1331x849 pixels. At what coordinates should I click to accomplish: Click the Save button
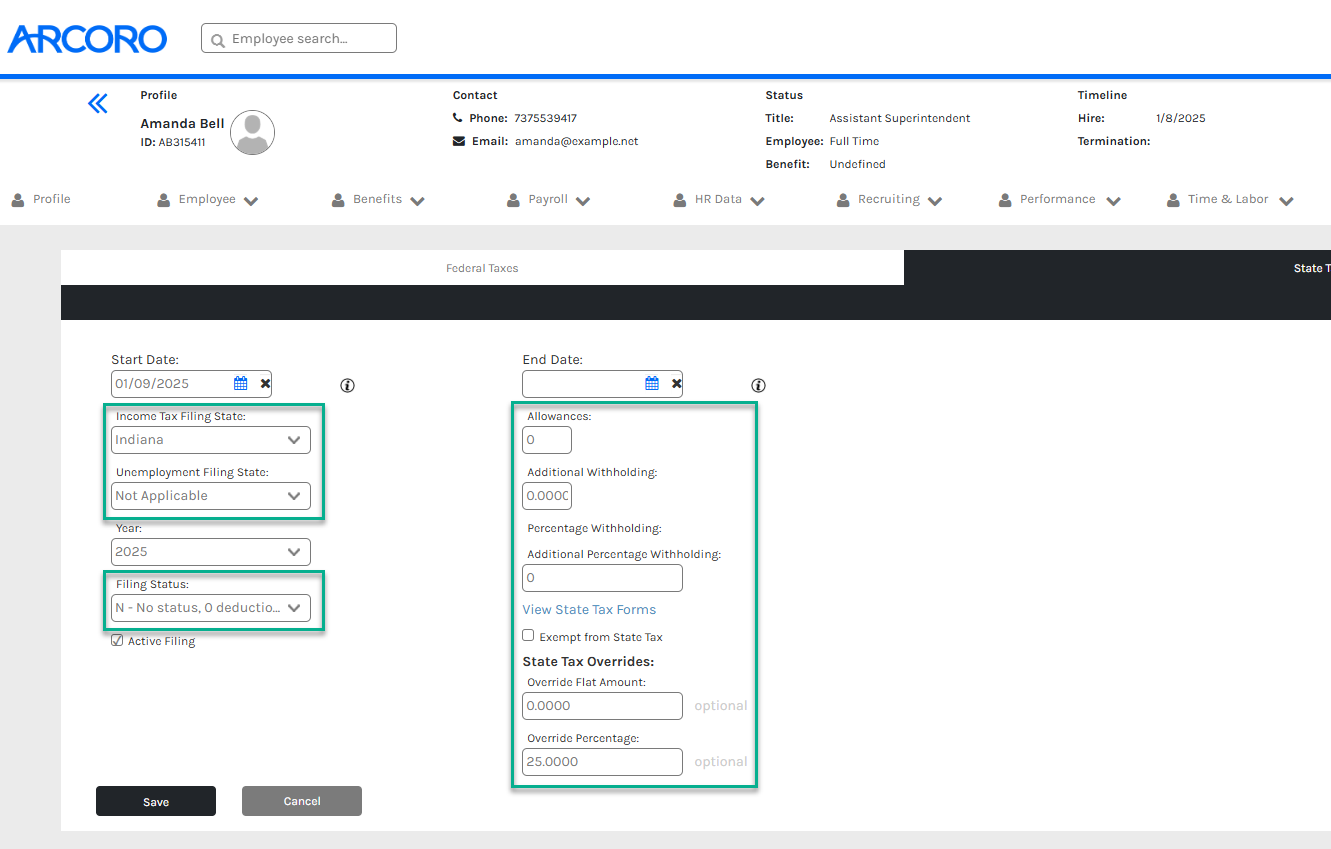tap(156, 801)
